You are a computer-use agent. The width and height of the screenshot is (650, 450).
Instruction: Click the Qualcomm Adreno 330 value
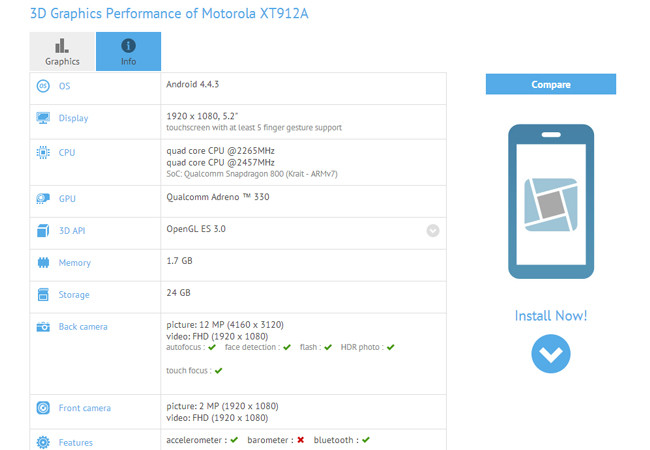[218, 197]
